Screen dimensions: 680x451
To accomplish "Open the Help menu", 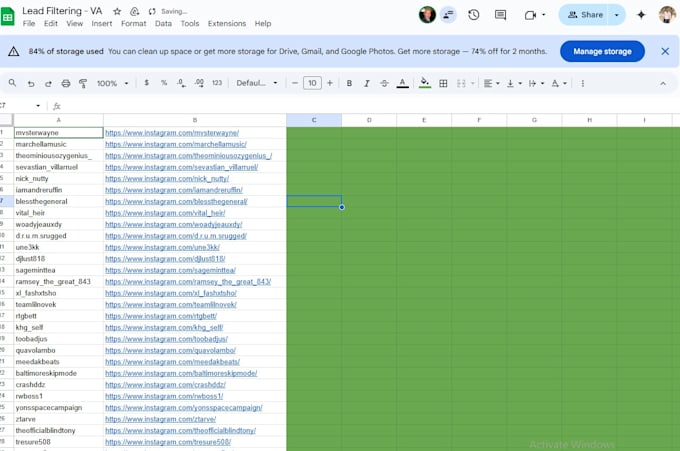I will [x=263, y=23].
